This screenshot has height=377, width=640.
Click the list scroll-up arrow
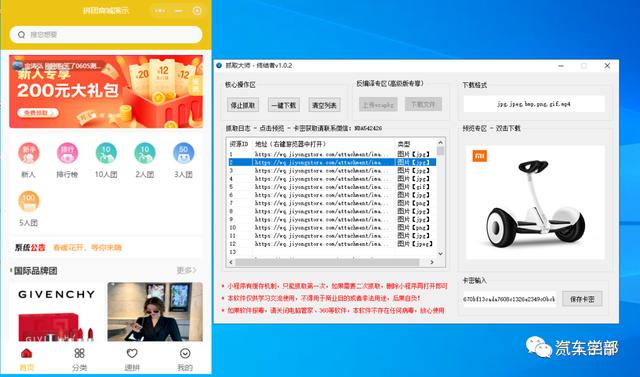point(440,142)
